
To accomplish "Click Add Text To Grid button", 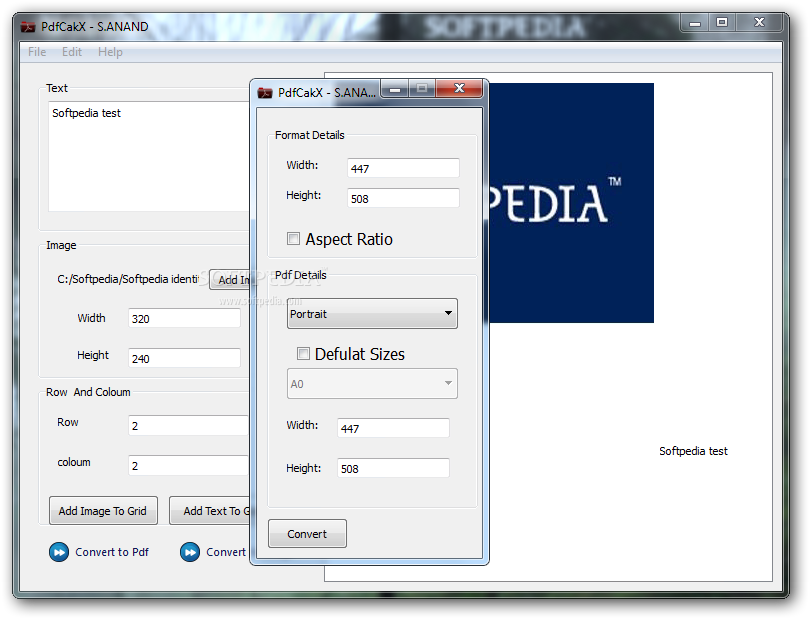I will point(210,510).
